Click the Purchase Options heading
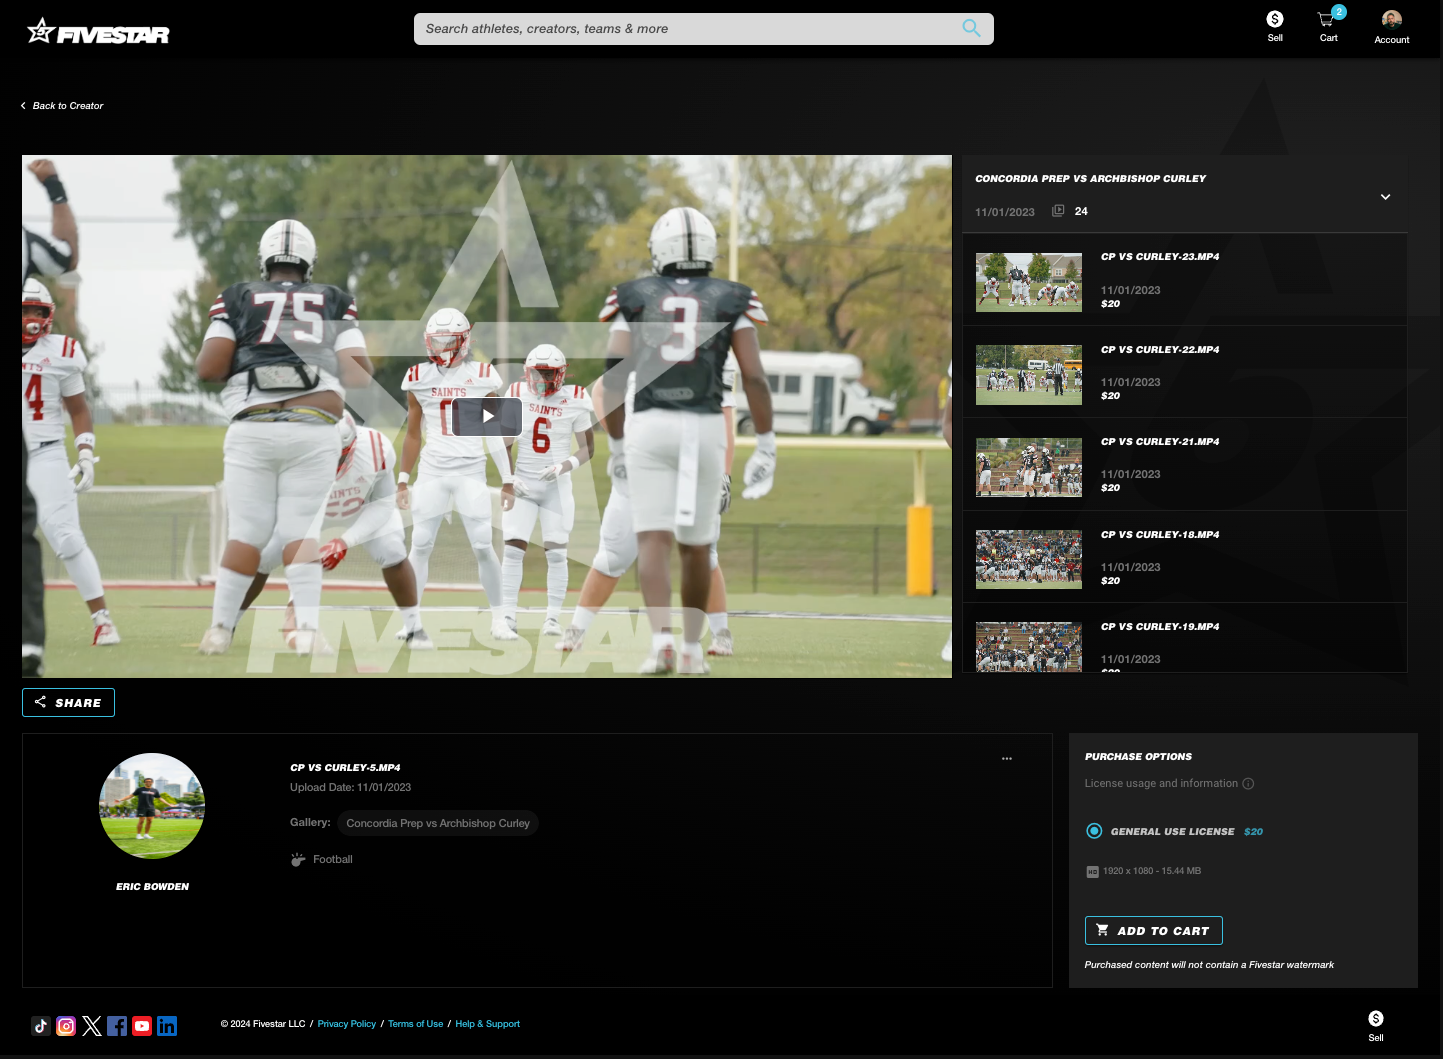The width and height of the screenshot is (1443, 1059). point(1138,757)
